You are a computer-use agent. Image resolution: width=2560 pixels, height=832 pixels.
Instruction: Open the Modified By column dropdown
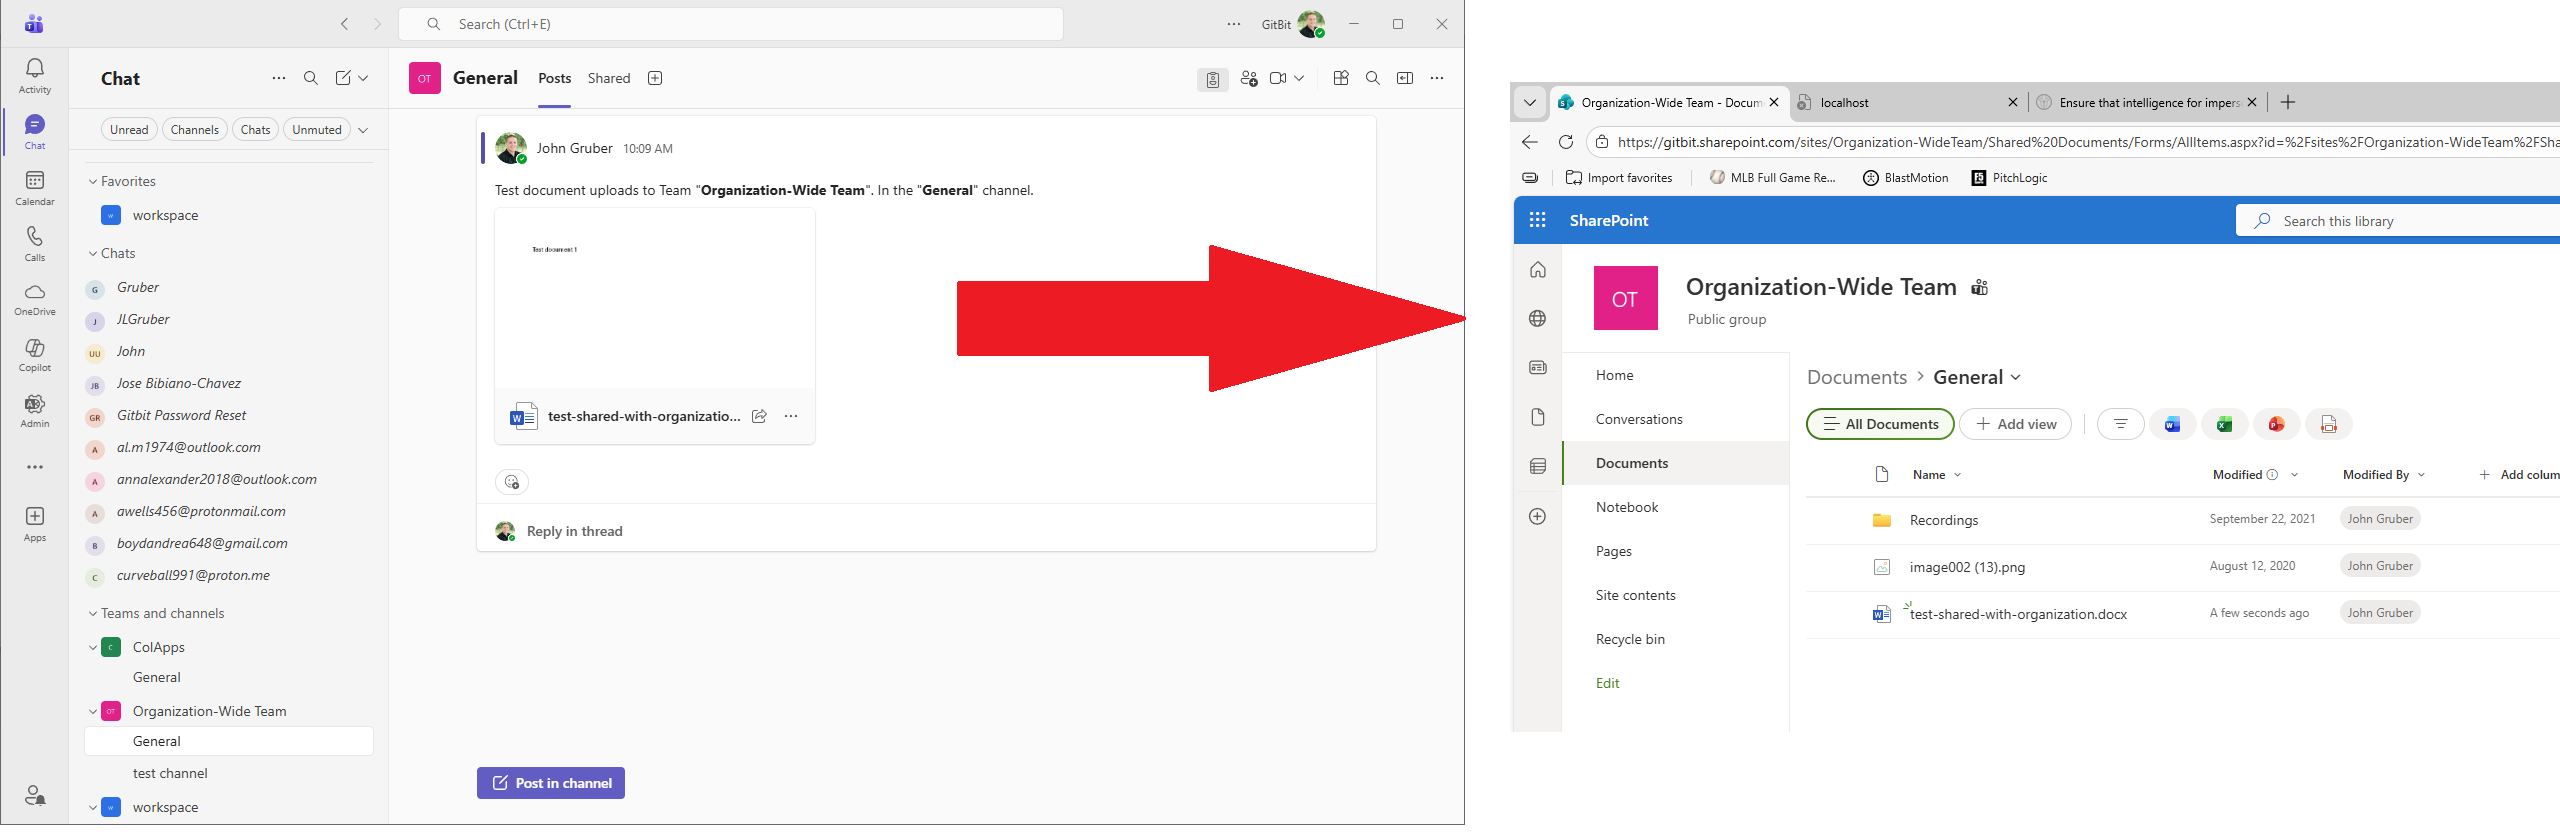coord(2421,475)
